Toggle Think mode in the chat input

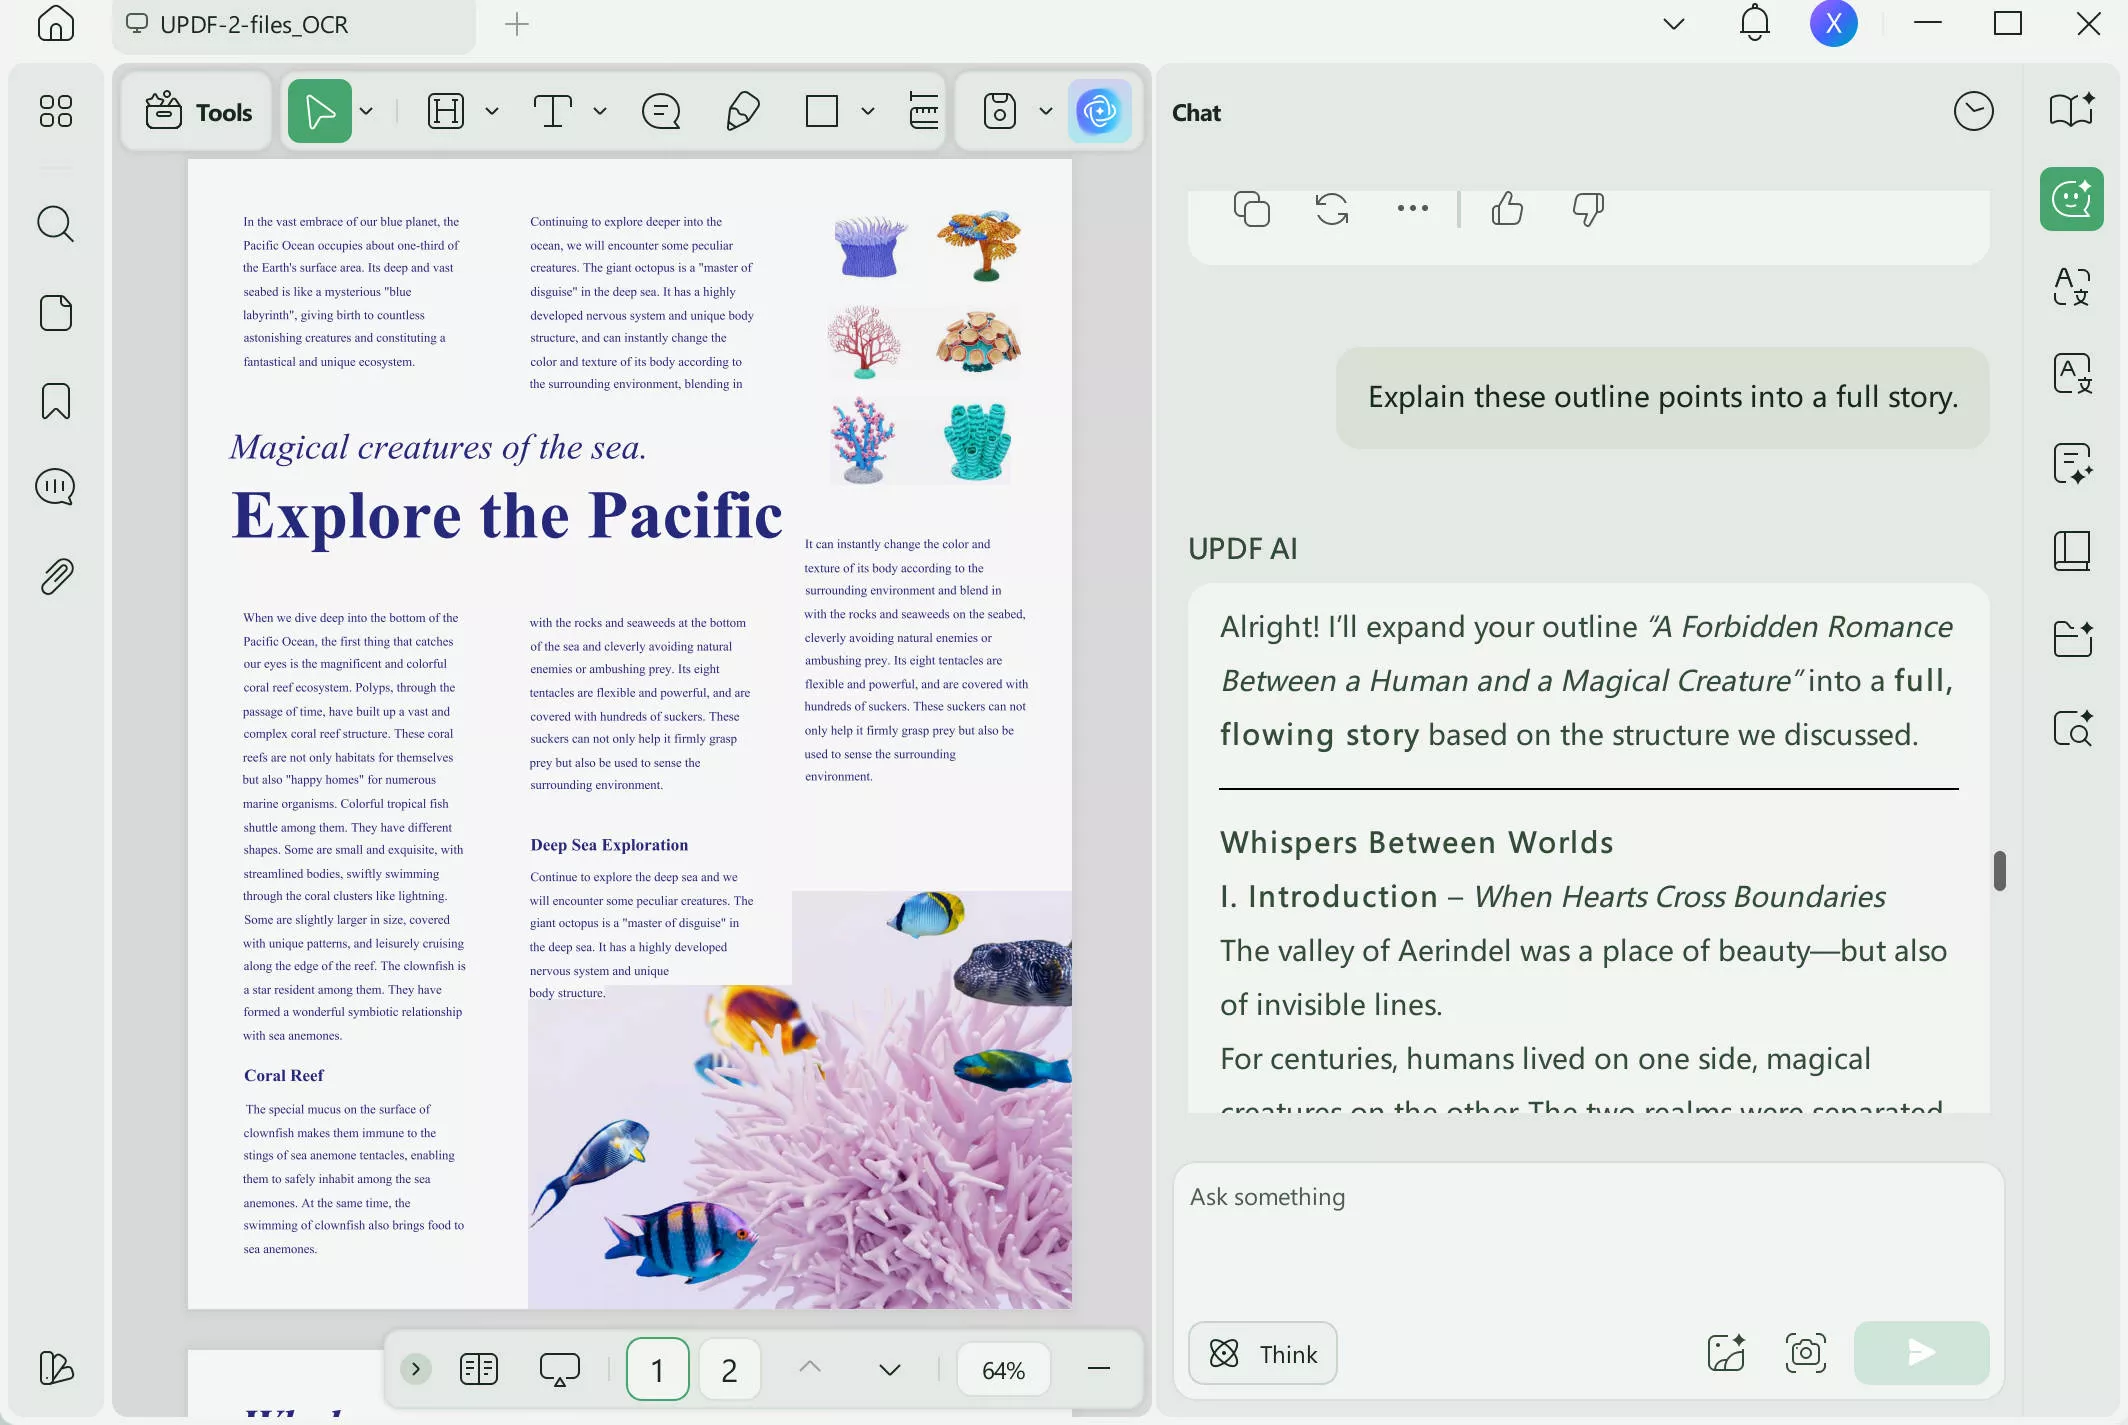[1262, 1353]
